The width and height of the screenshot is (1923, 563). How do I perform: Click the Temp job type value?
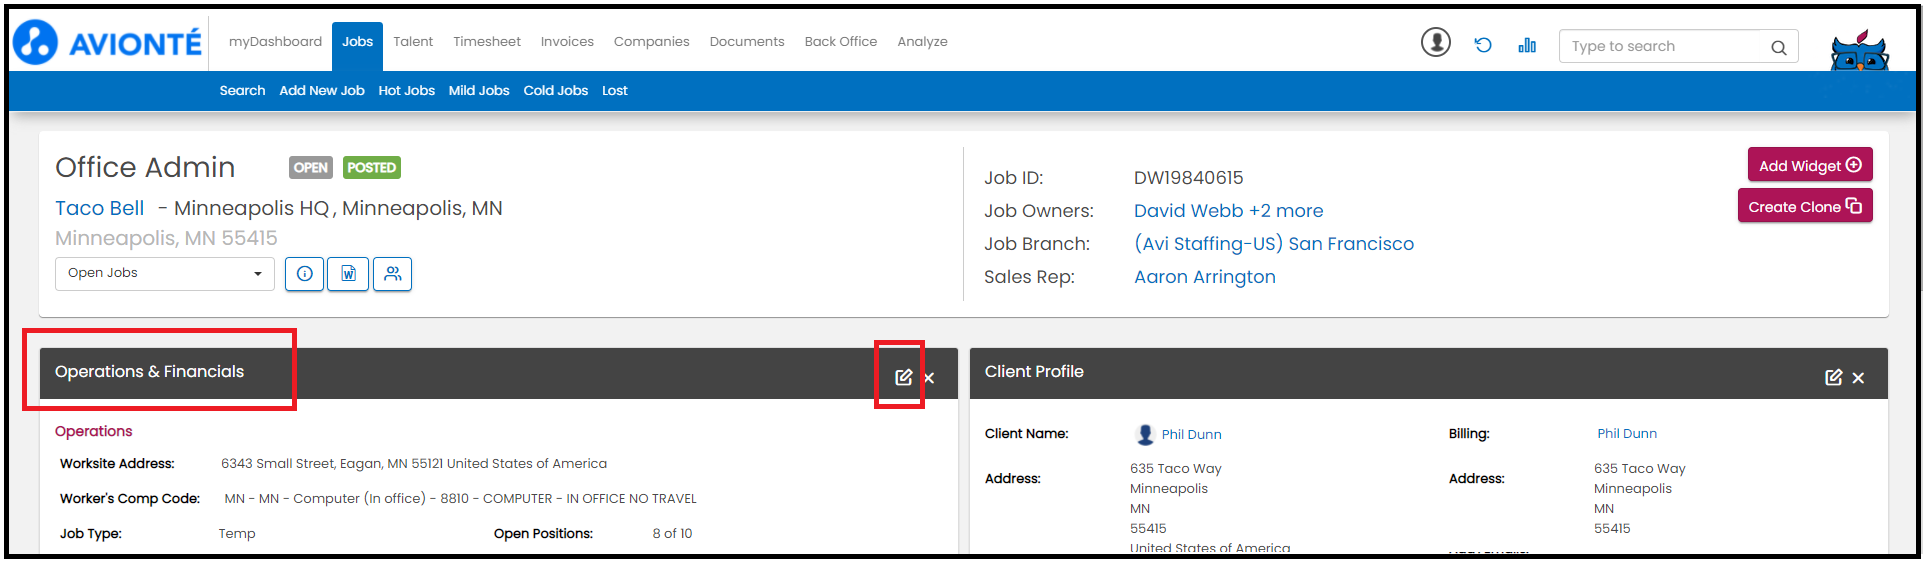237,534
